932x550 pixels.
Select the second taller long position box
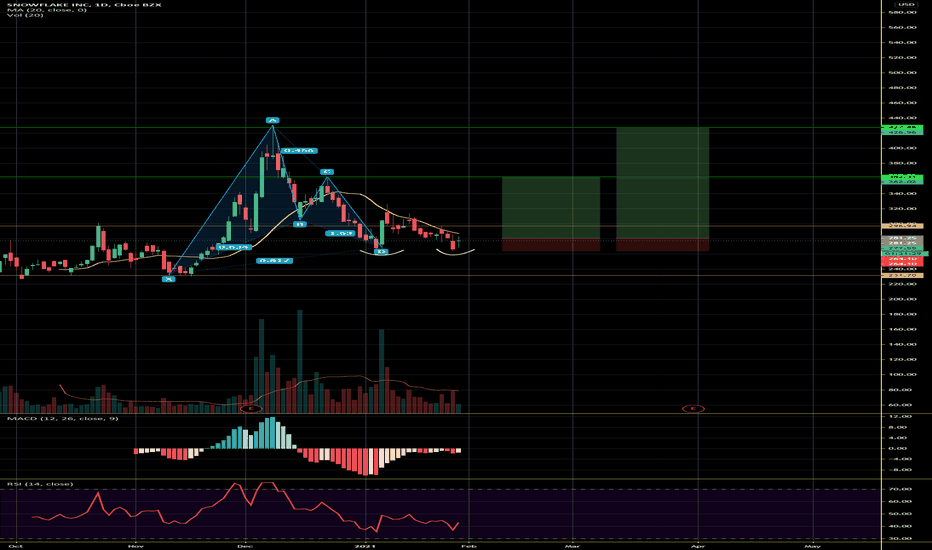pos(663,183)
